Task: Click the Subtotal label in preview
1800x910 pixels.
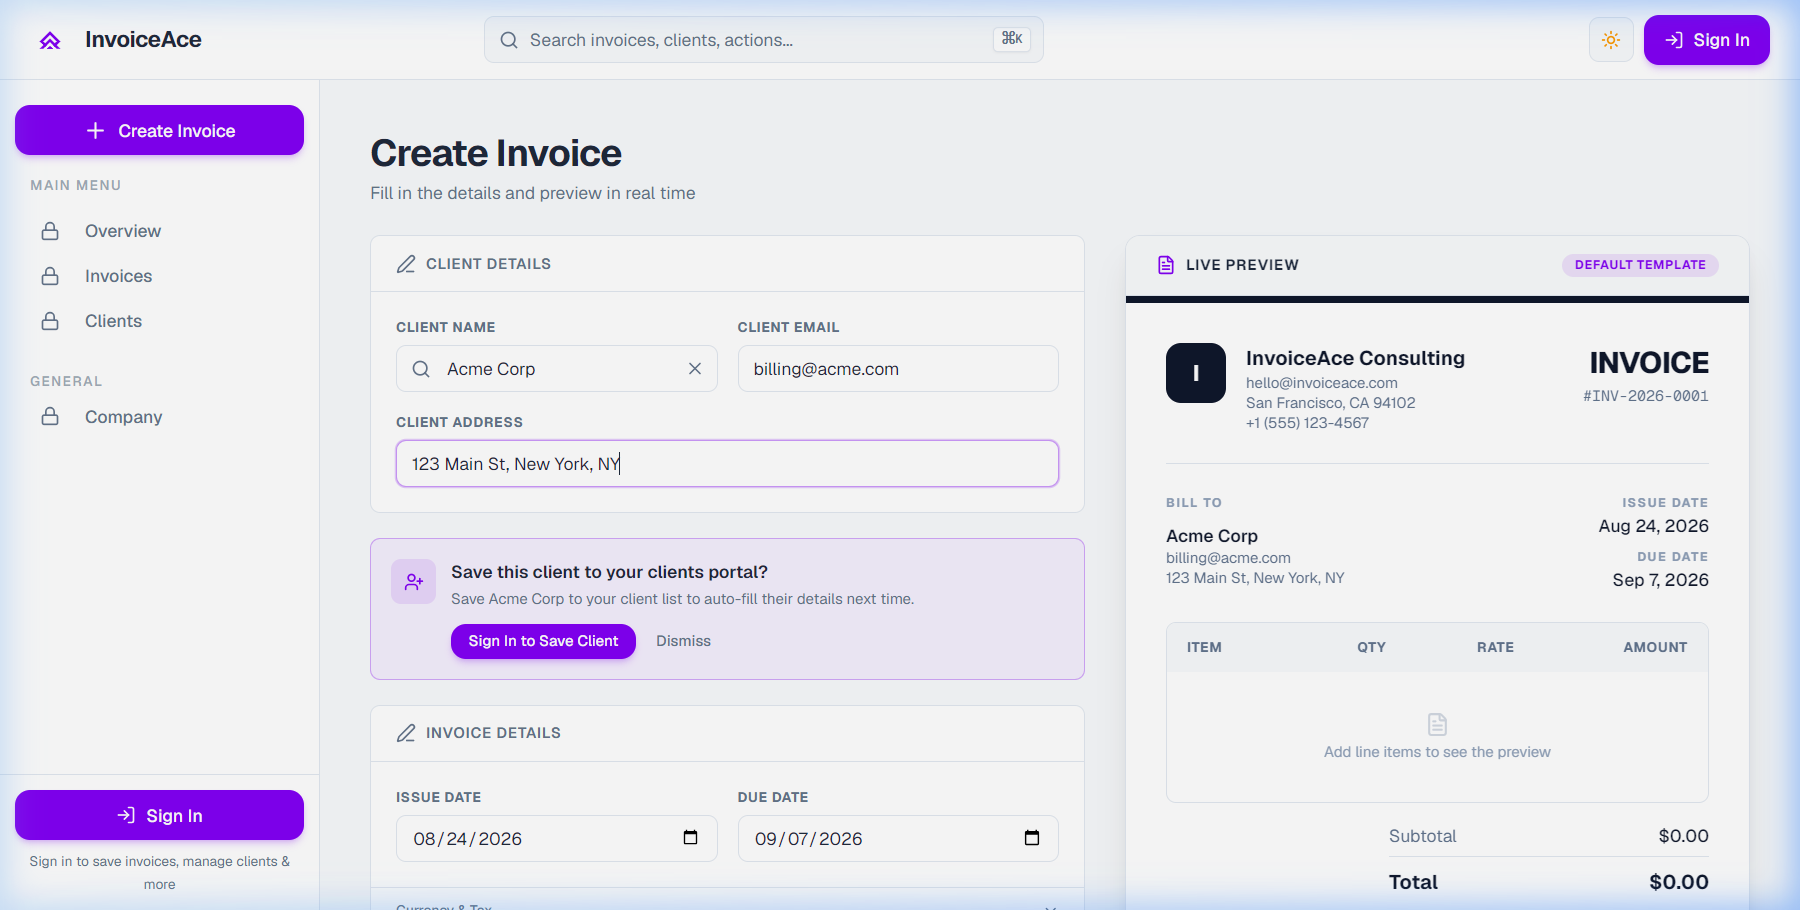Action: (x=1422, y=836)
